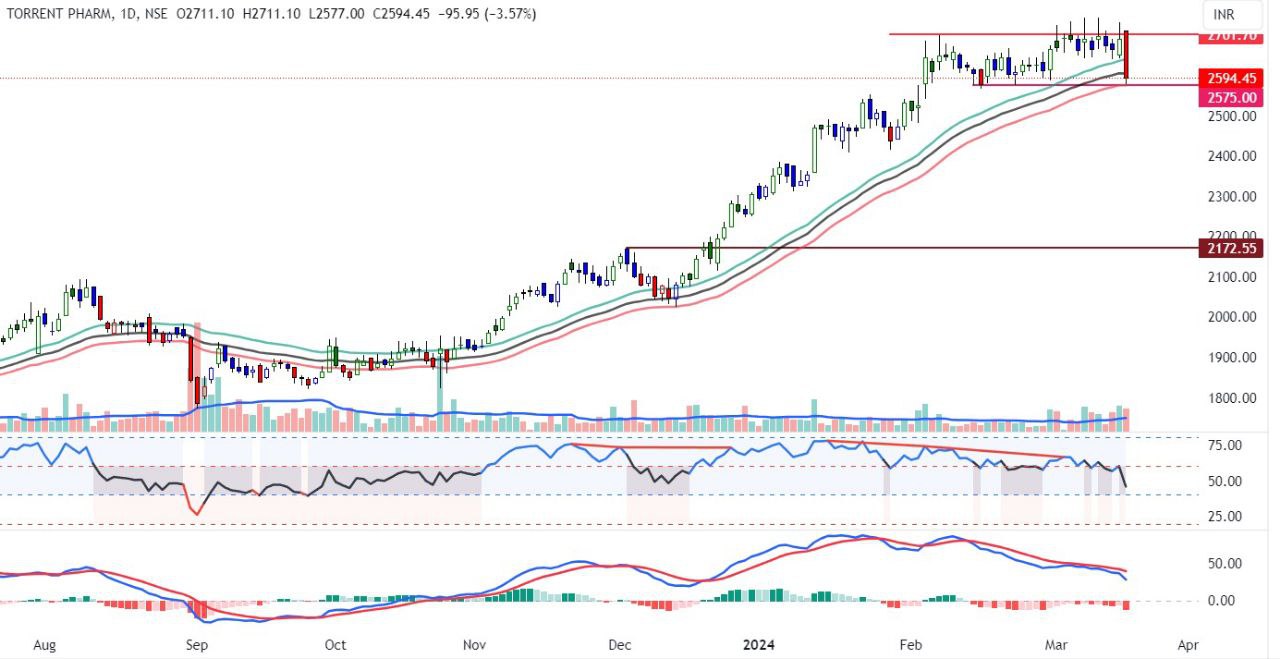Click the NSE exchange label
Screen dimensions: 1280x659
pyautogui.click(x=151, y=14)
